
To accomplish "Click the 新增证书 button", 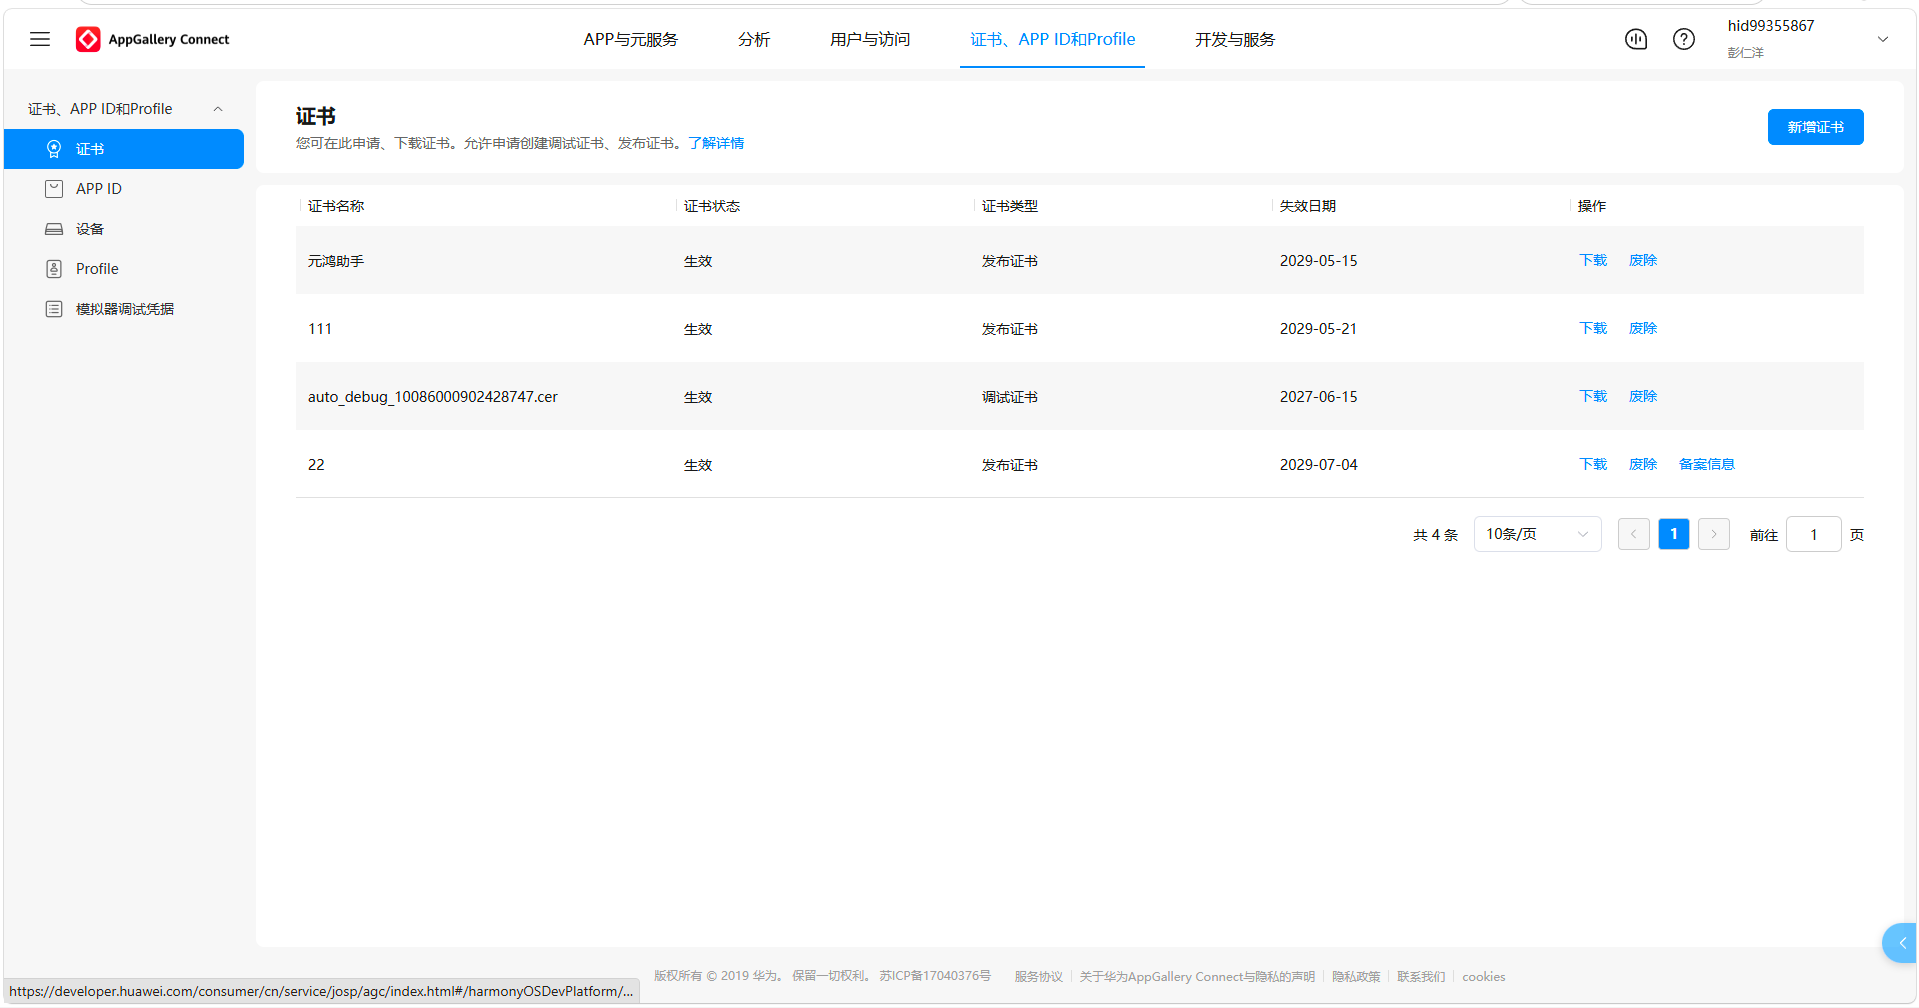I will click(x=1815, y=127).
